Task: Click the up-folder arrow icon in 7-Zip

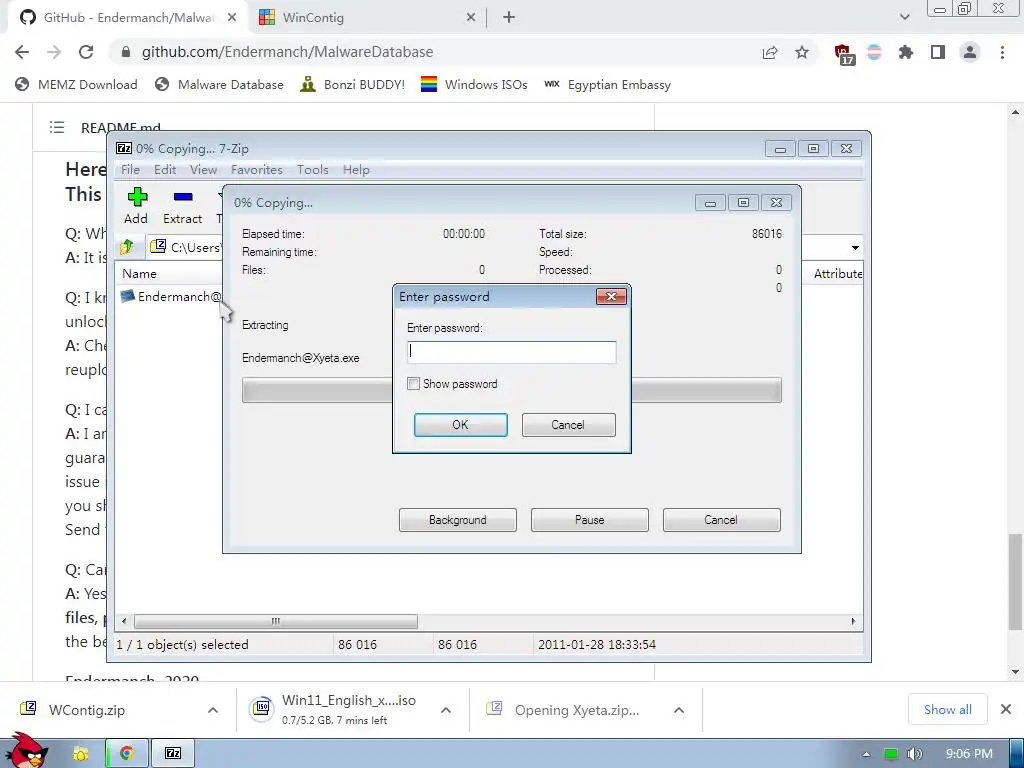Action: [127, 247]
